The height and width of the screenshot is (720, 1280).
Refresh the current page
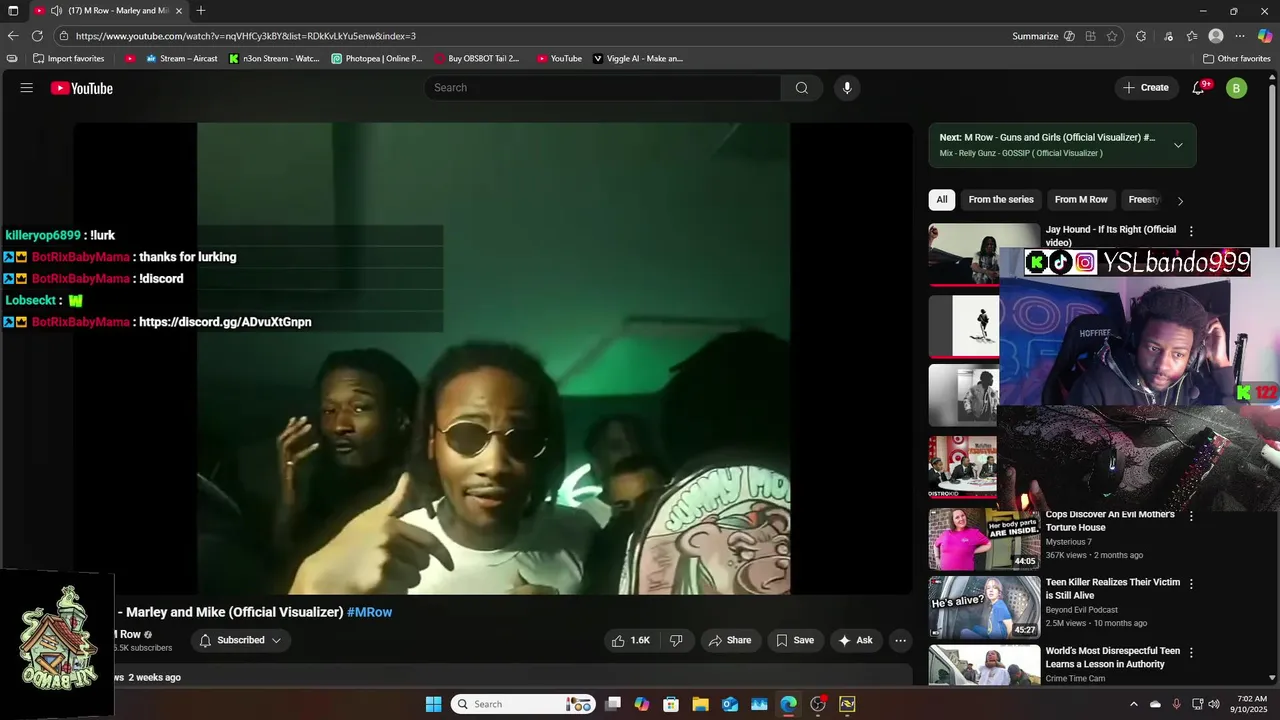point(37,36)
